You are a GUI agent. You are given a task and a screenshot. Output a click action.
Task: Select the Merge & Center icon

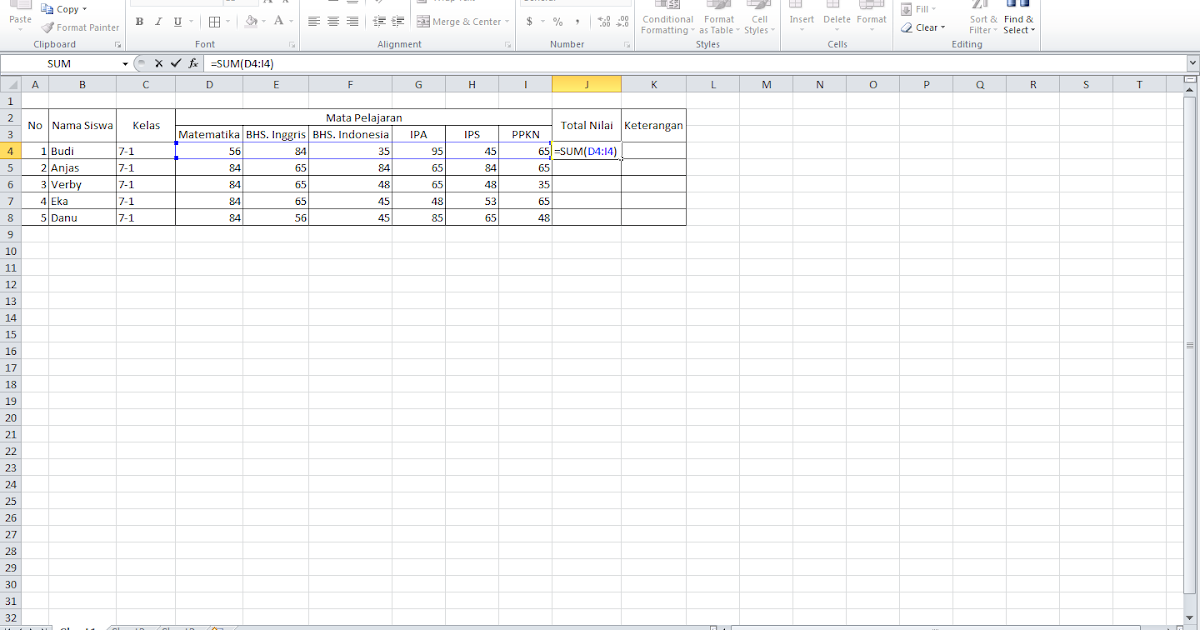(x=423, y=20)
